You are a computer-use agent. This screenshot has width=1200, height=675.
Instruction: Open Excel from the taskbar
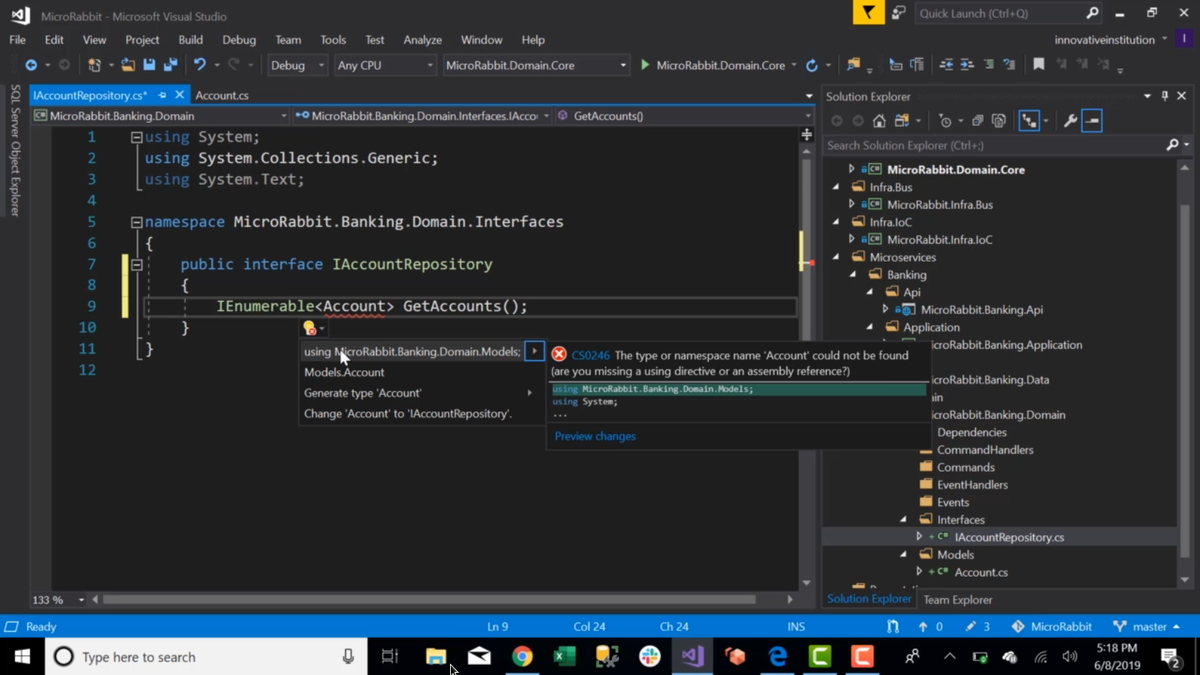(x=565, y=657)
